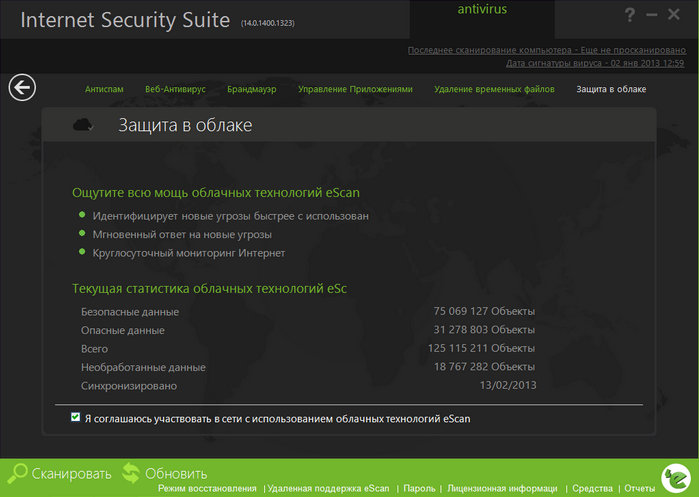Open the Антиспам tab
This screenshot has height=497, width=699.
point(104,89)
